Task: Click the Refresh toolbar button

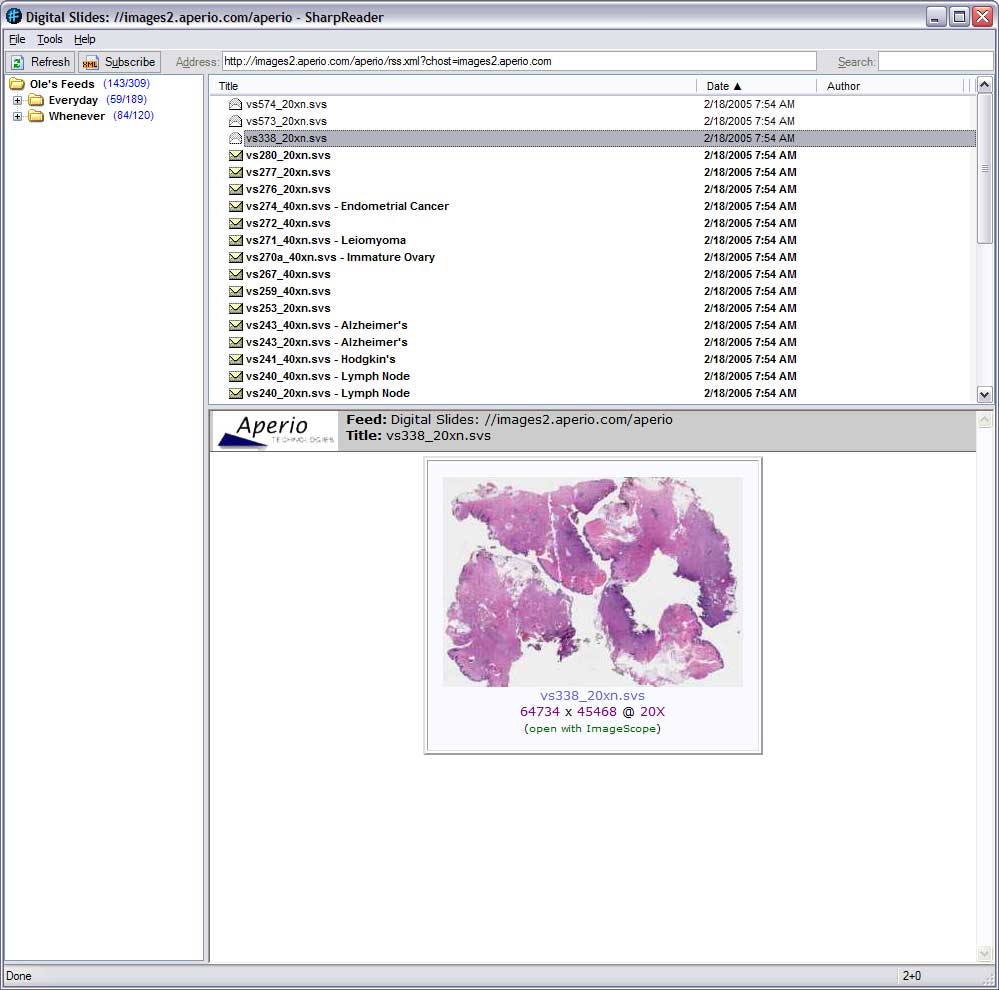Action: [x=40, y=62]
